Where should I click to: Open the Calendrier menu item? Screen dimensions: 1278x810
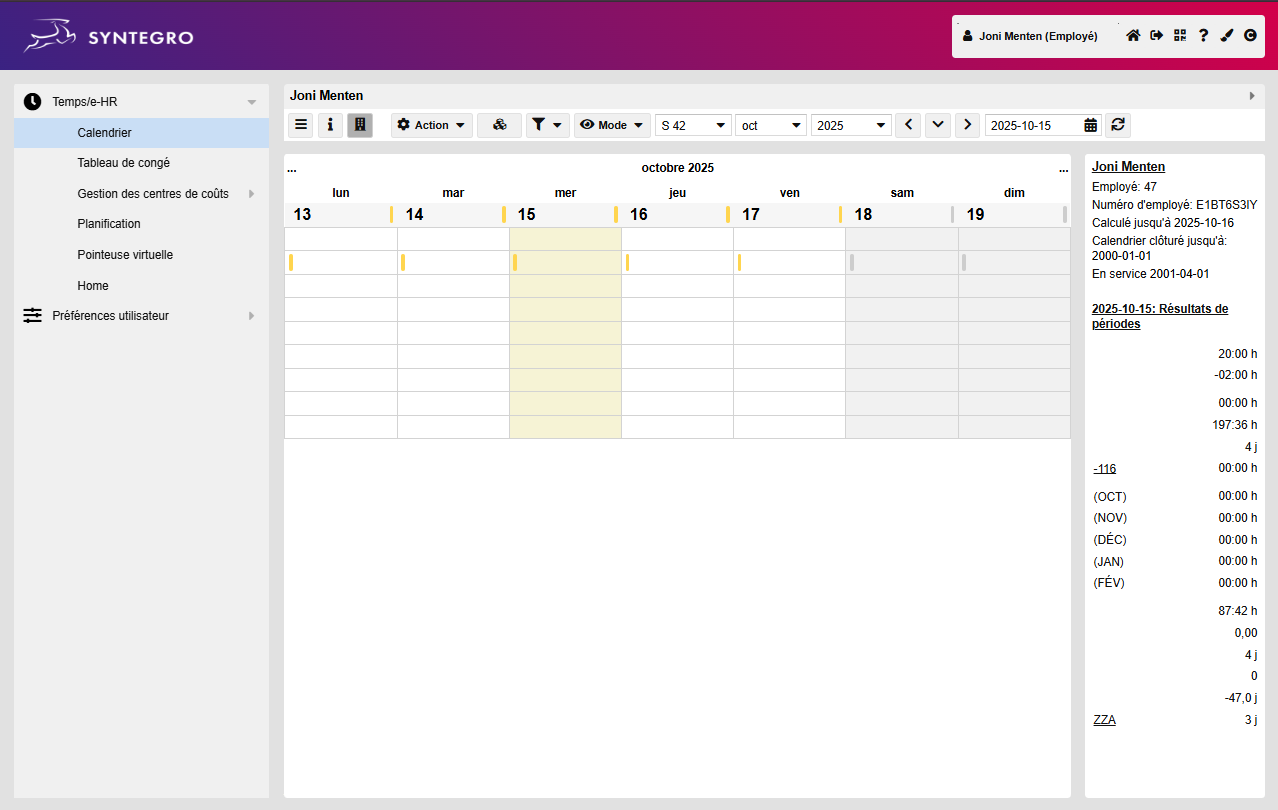(106, 132)
